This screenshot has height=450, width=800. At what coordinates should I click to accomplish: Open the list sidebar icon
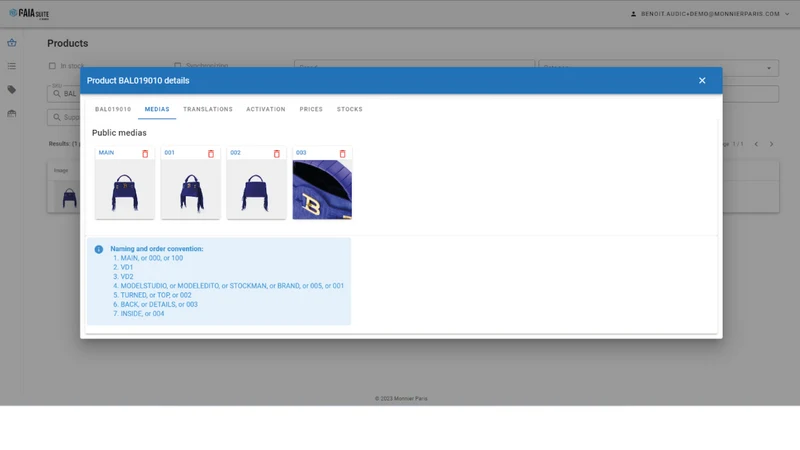[12, 66]
